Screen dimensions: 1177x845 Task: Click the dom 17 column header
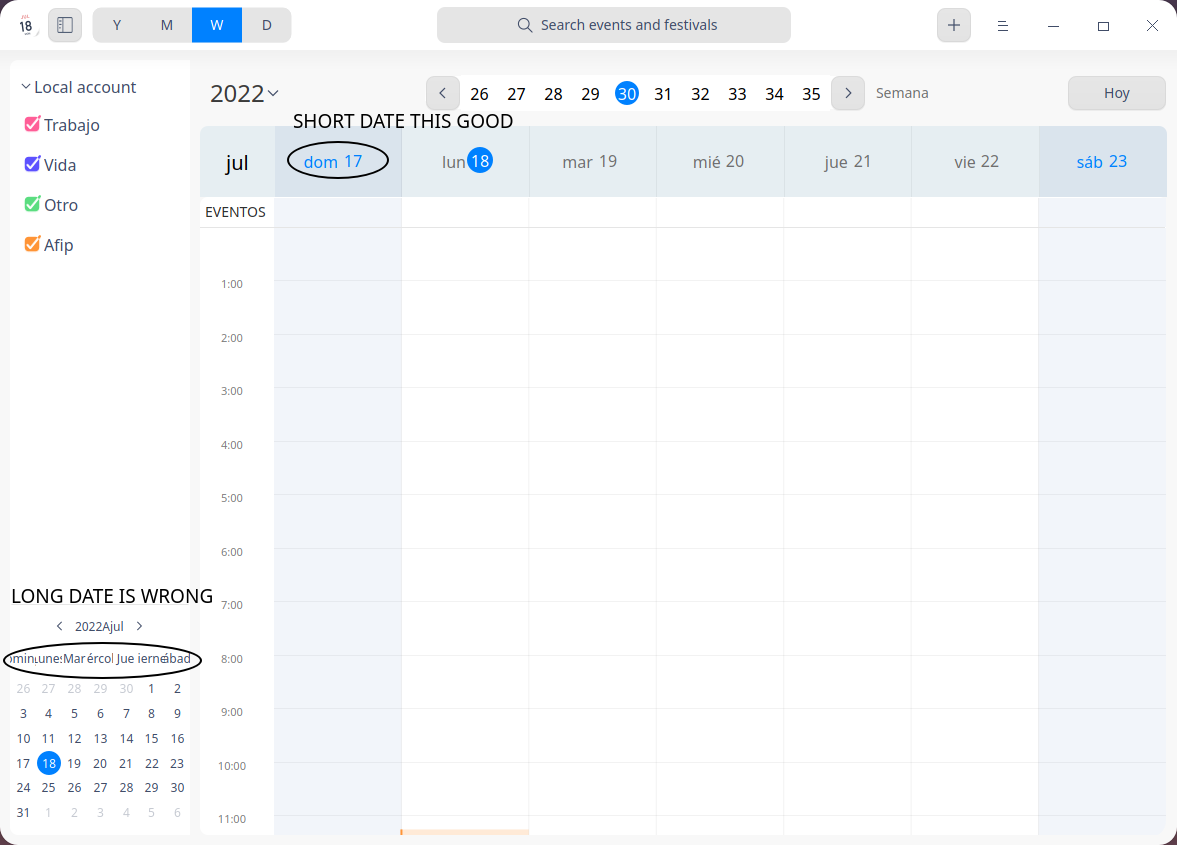(x=338, y=161)
